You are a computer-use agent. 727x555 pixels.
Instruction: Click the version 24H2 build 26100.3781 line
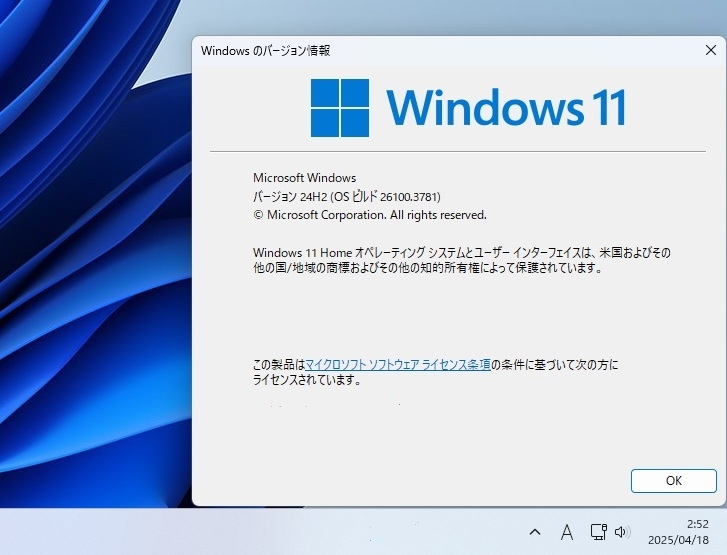tap(347, 197)
